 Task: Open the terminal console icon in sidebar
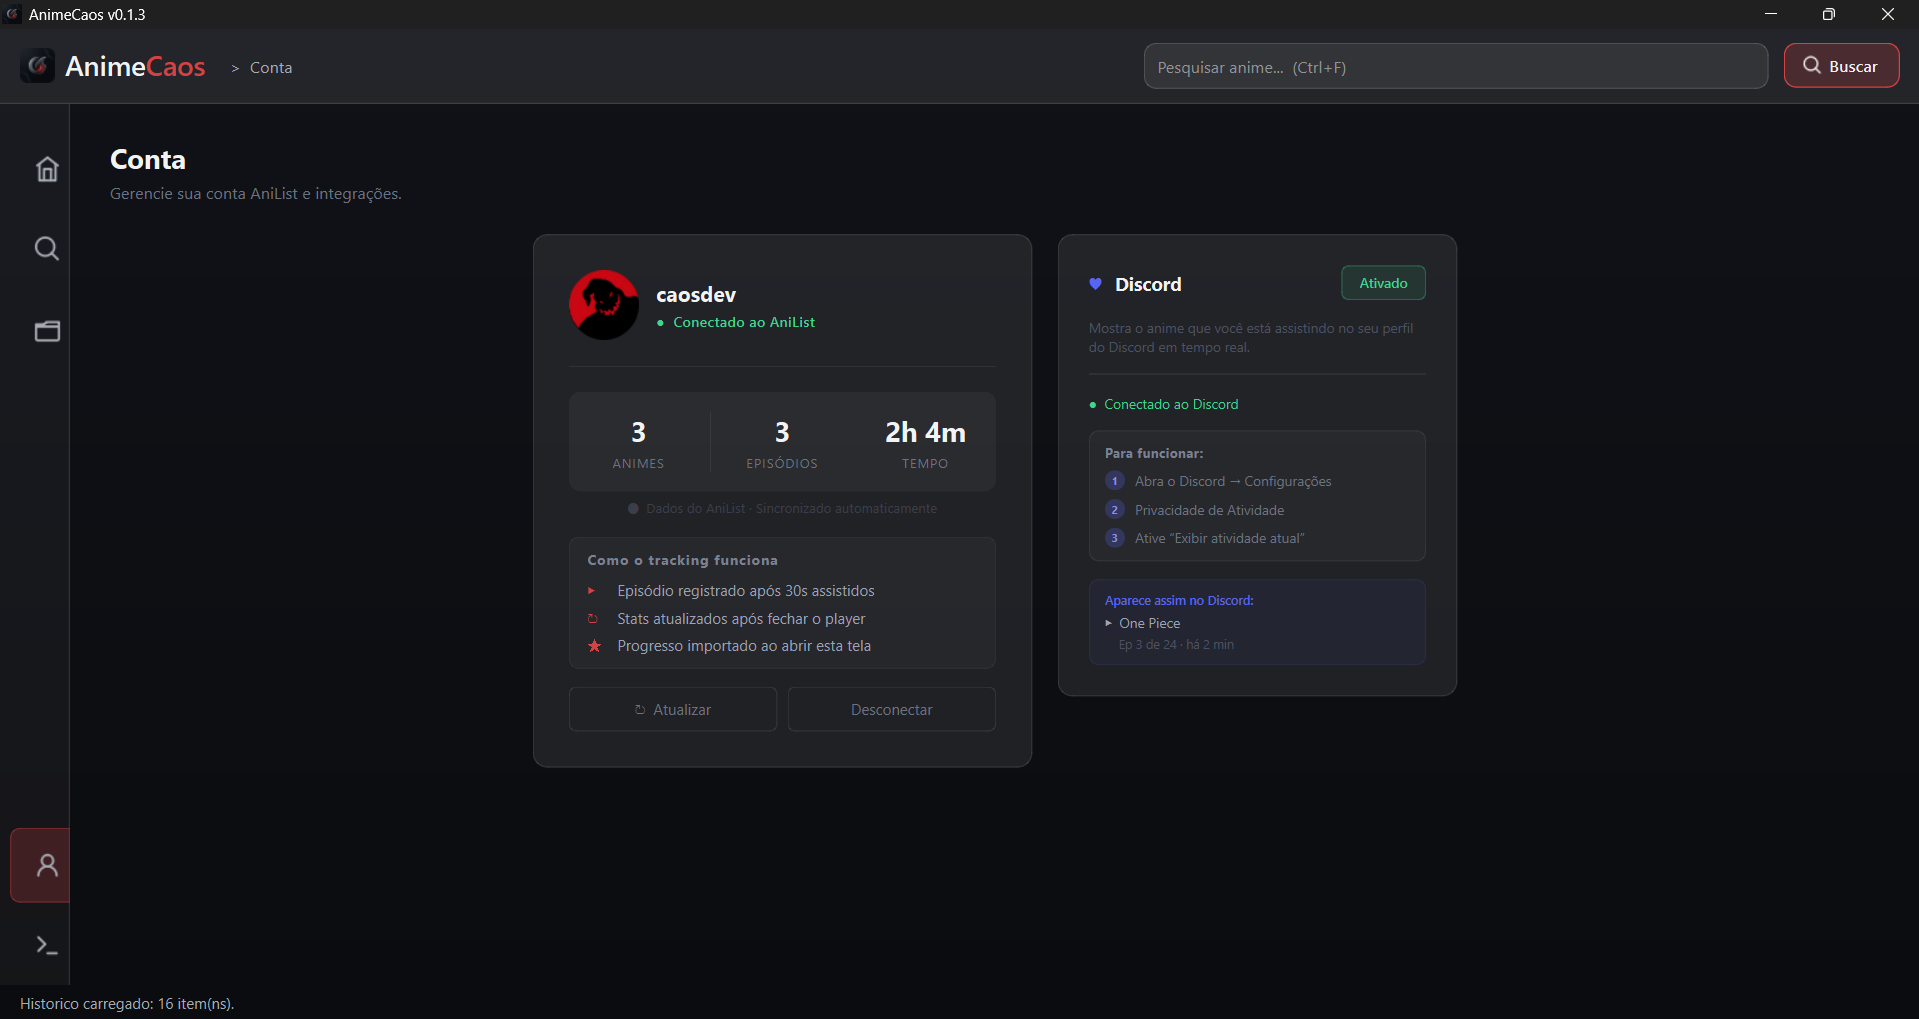coord(47,945)
